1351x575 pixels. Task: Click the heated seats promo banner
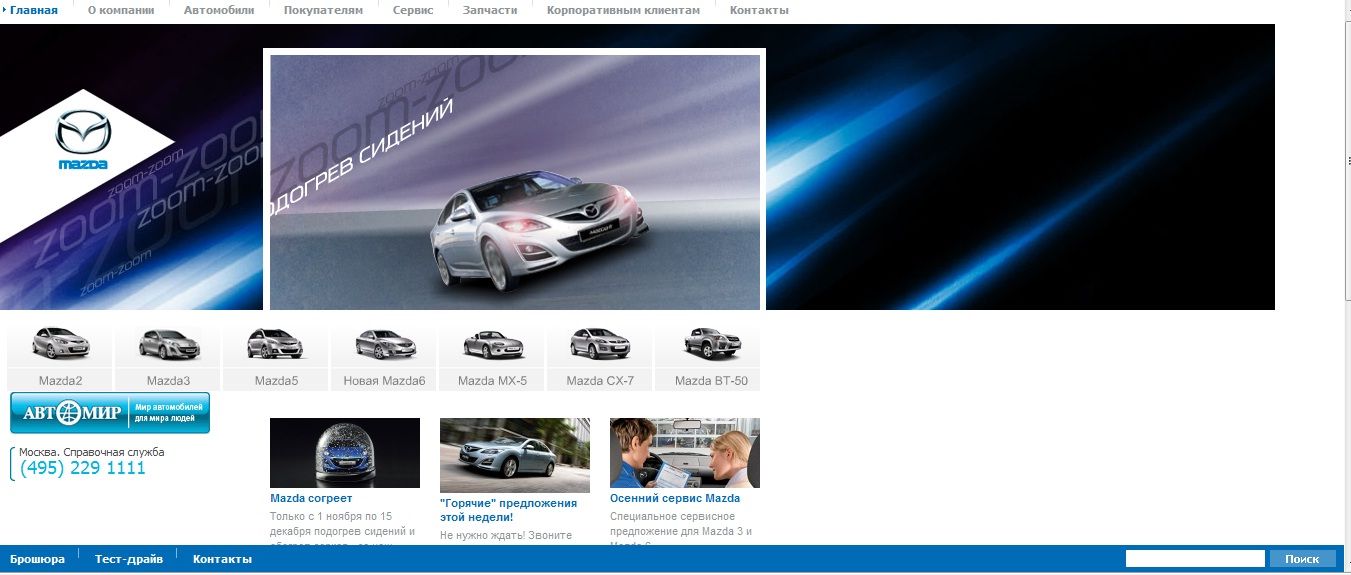coord(515,181)
